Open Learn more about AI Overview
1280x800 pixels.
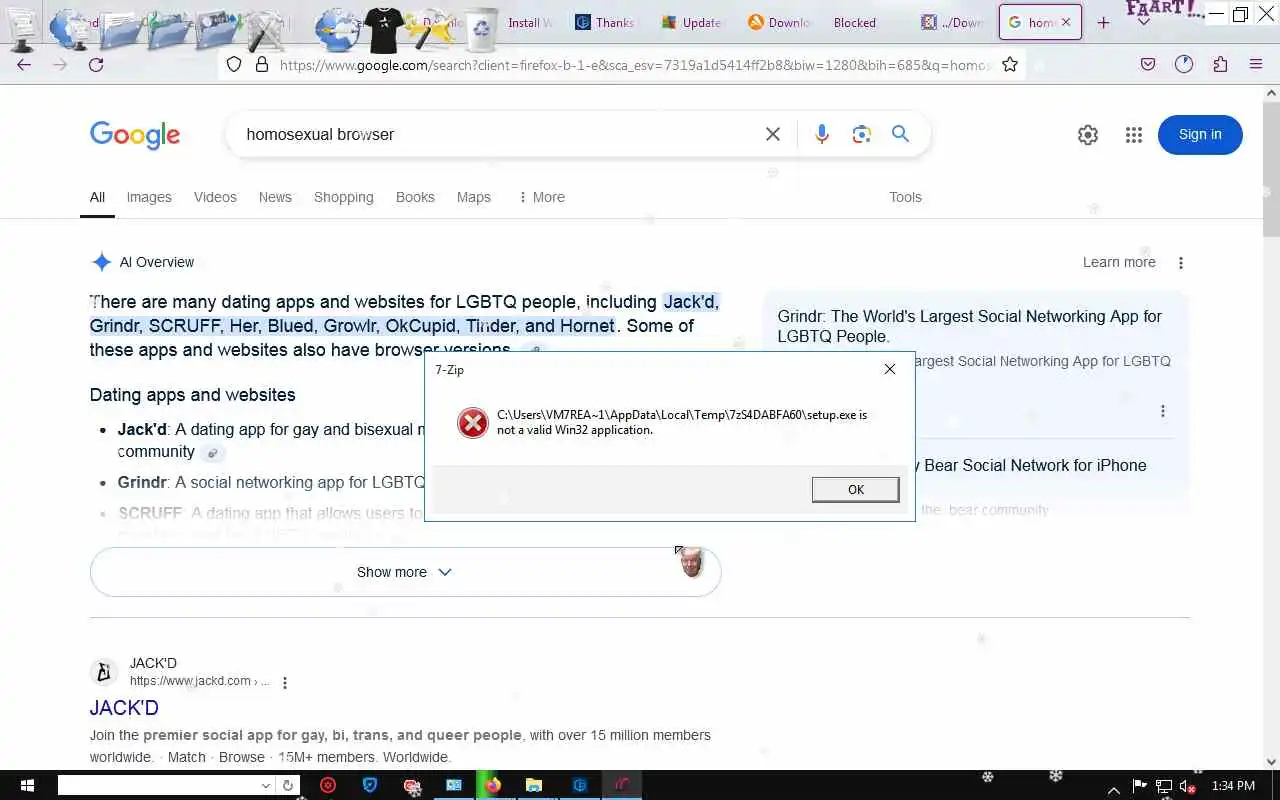(1119, 262)
